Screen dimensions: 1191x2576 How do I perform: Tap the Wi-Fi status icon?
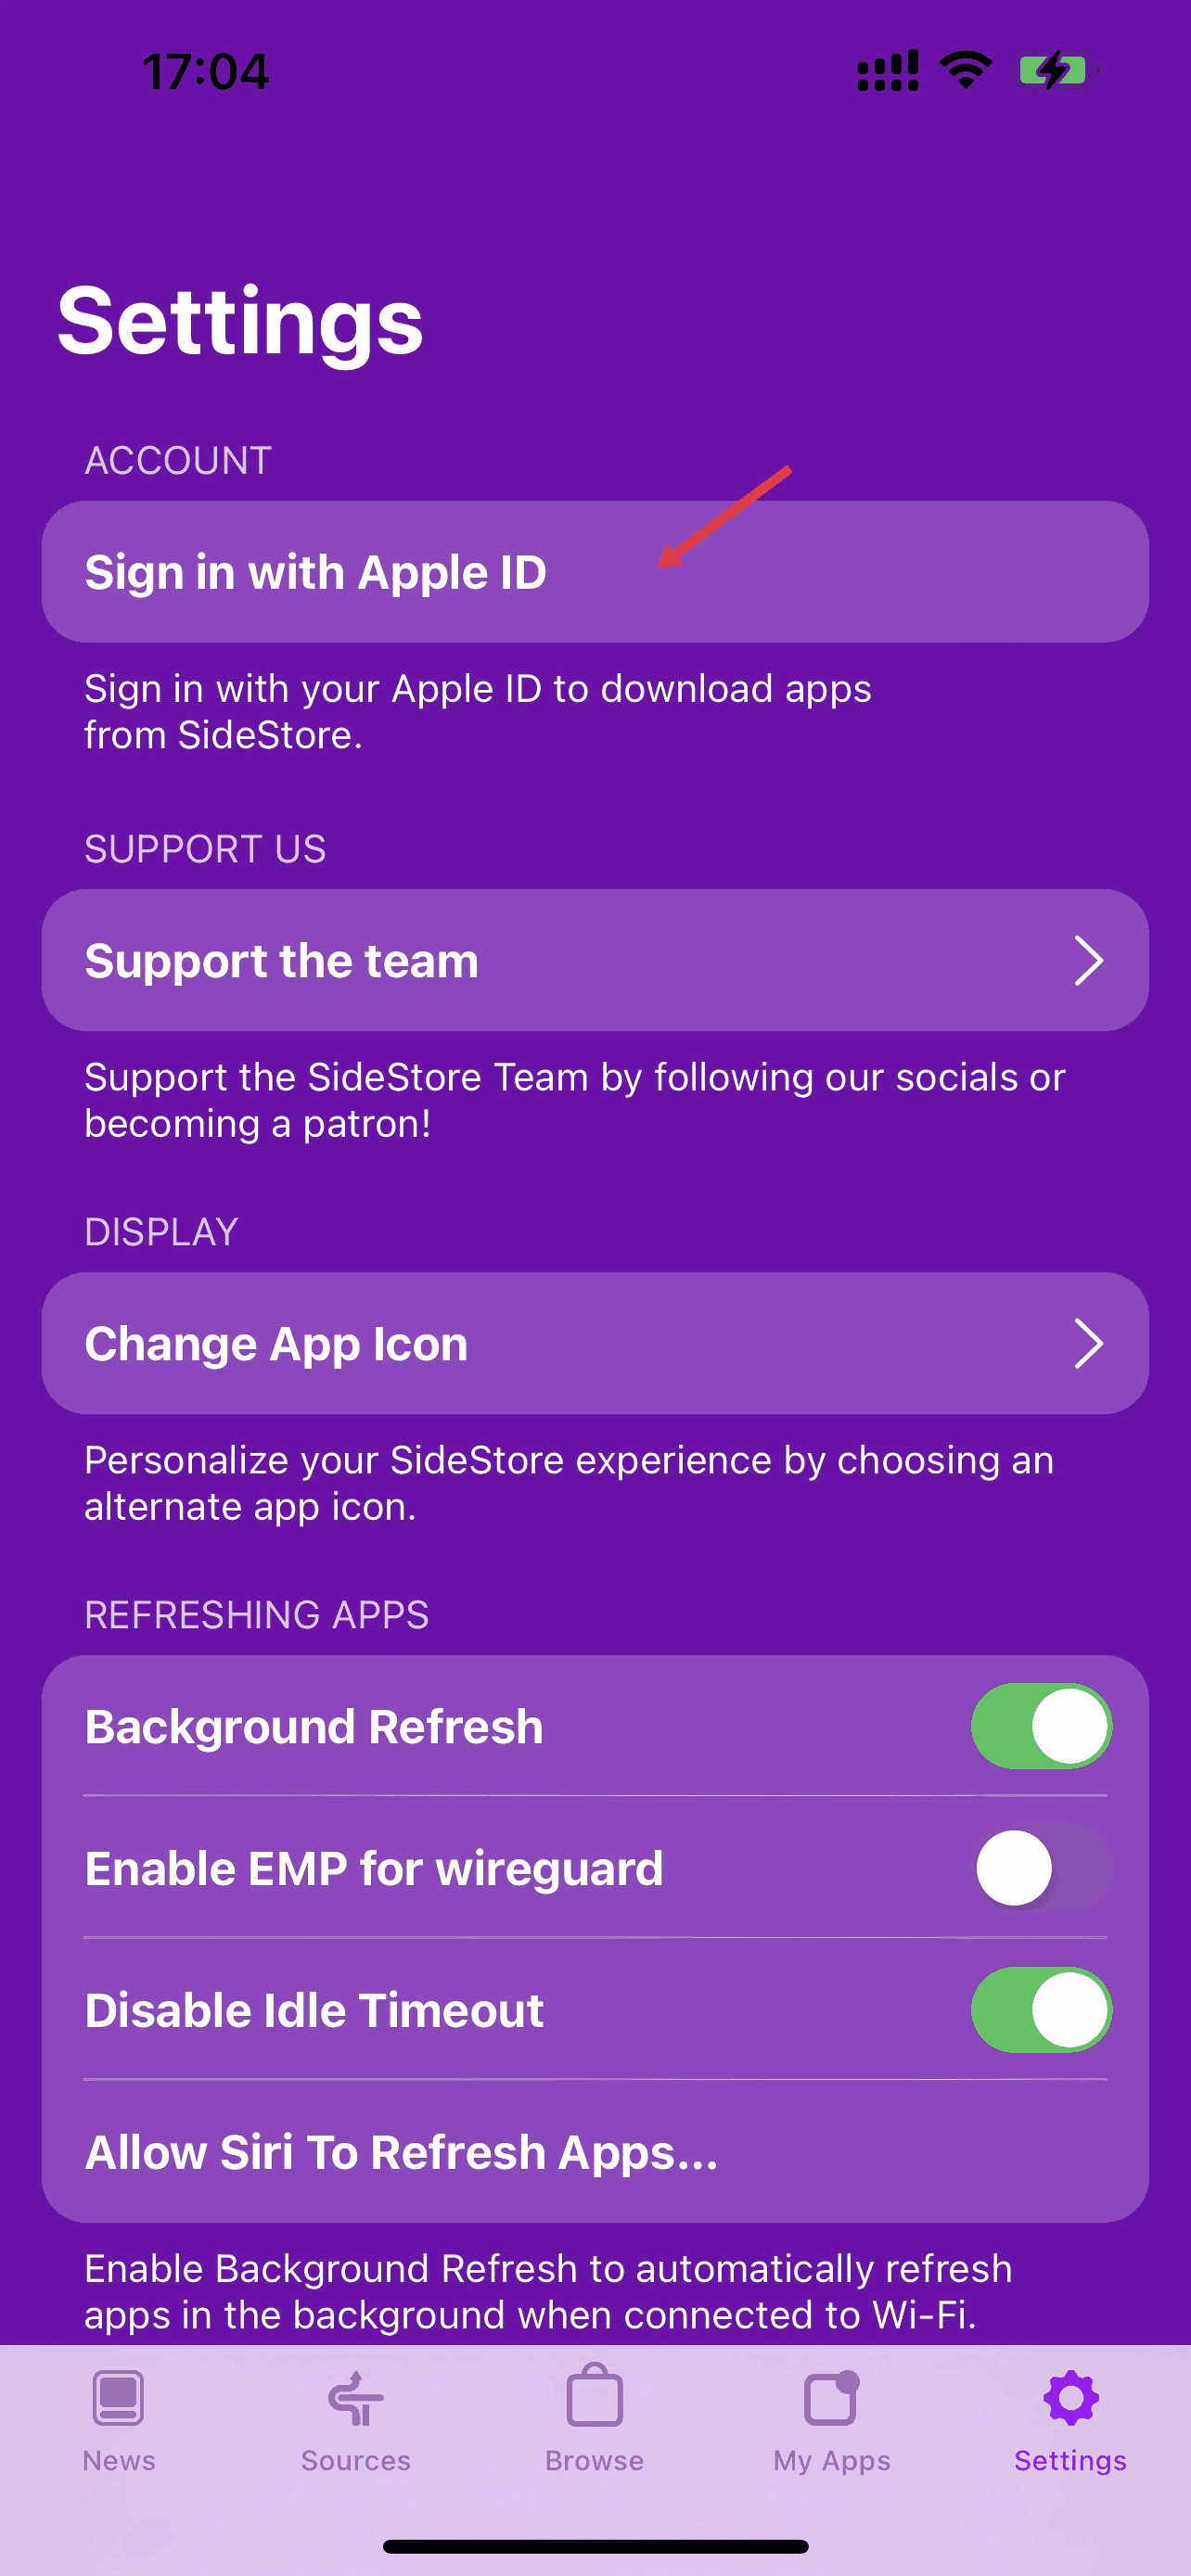pos(965,70)
